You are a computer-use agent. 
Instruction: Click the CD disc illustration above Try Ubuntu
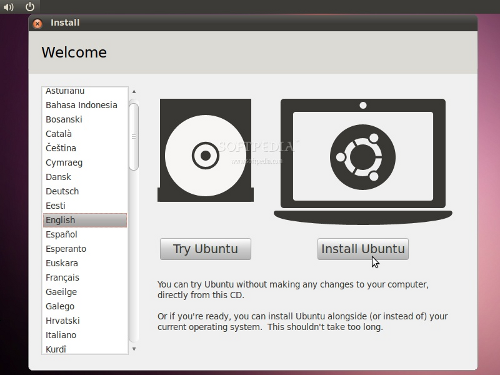point(205,150)
